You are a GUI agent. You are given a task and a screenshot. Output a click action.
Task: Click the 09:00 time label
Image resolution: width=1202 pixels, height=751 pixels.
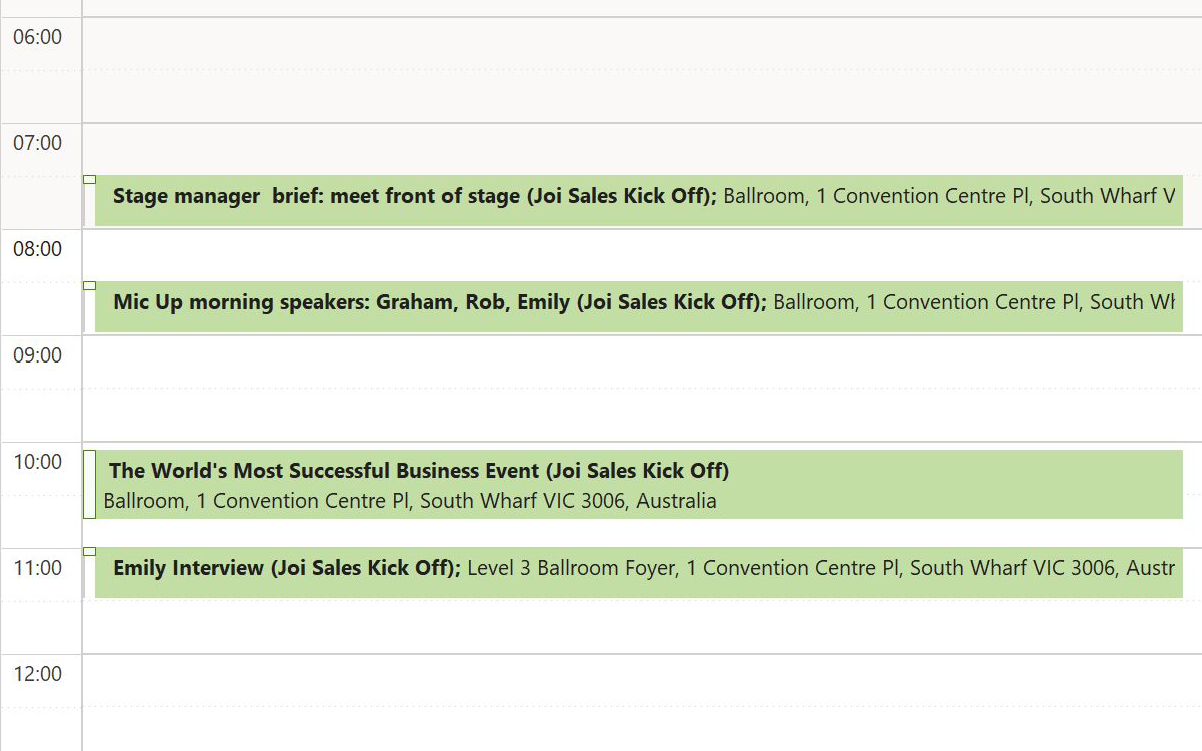click(x=38, y=356)
